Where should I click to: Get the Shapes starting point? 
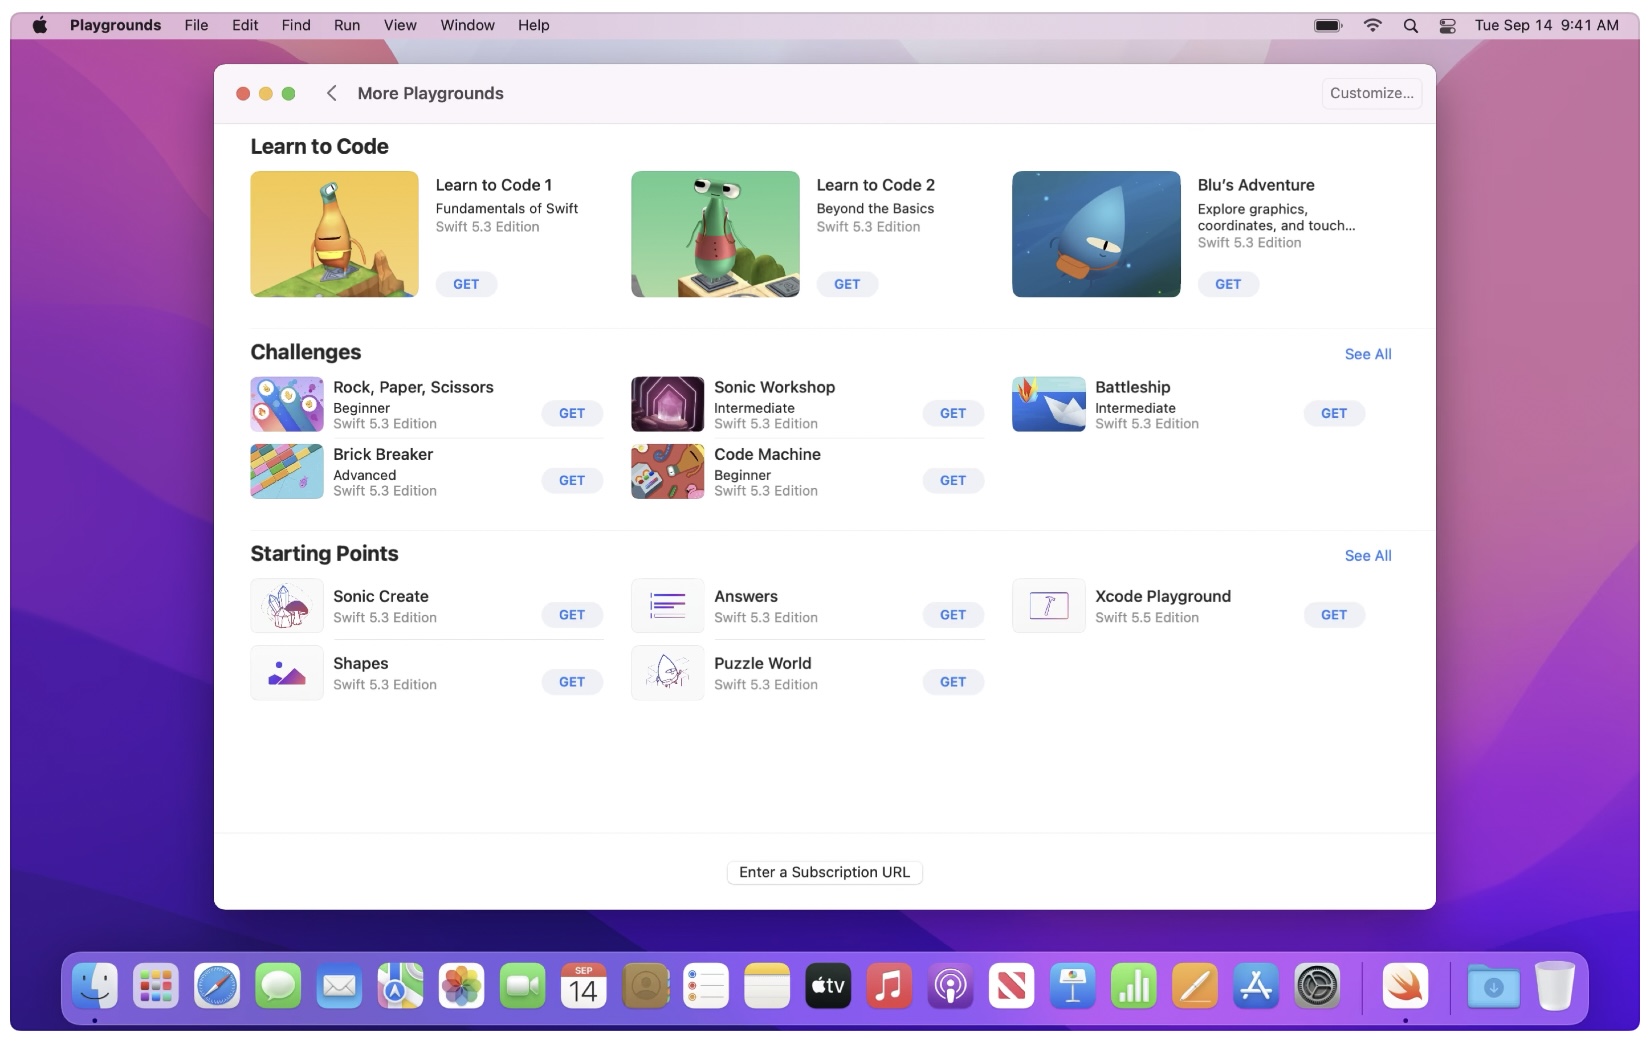tap(572, 682)
